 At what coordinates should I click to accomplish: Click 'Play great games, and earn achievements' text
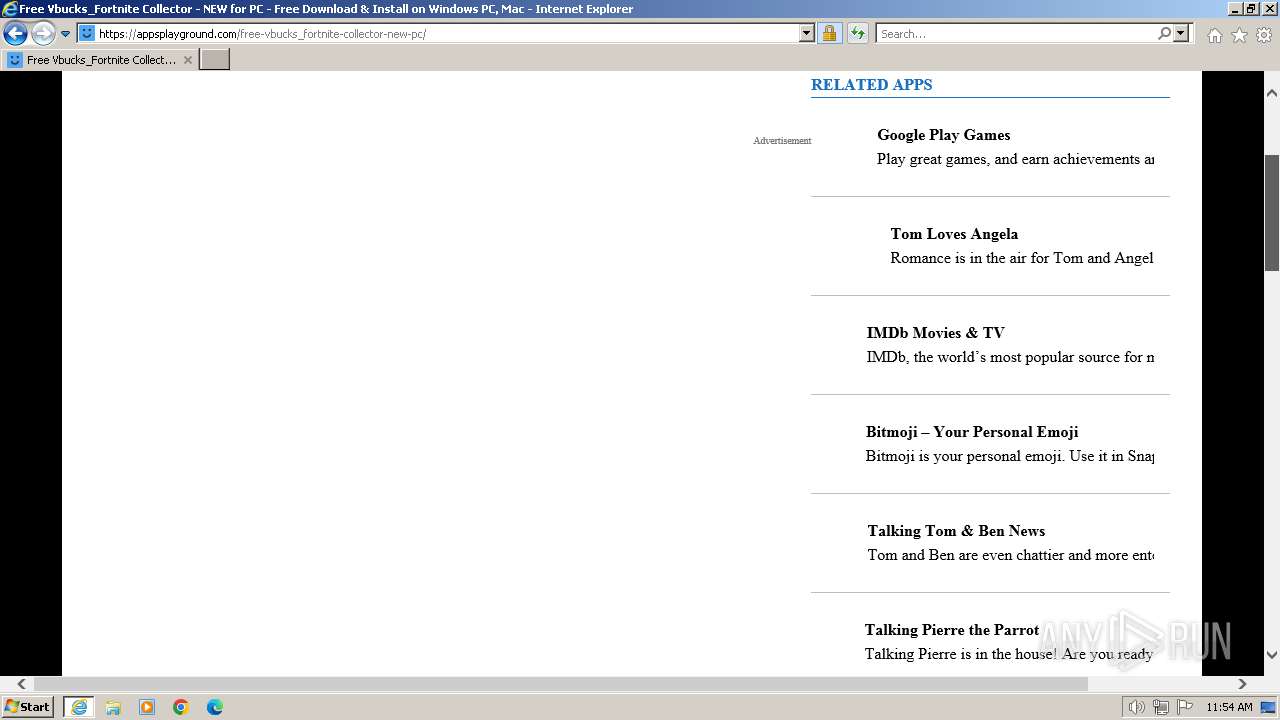tap(1015, 159)
